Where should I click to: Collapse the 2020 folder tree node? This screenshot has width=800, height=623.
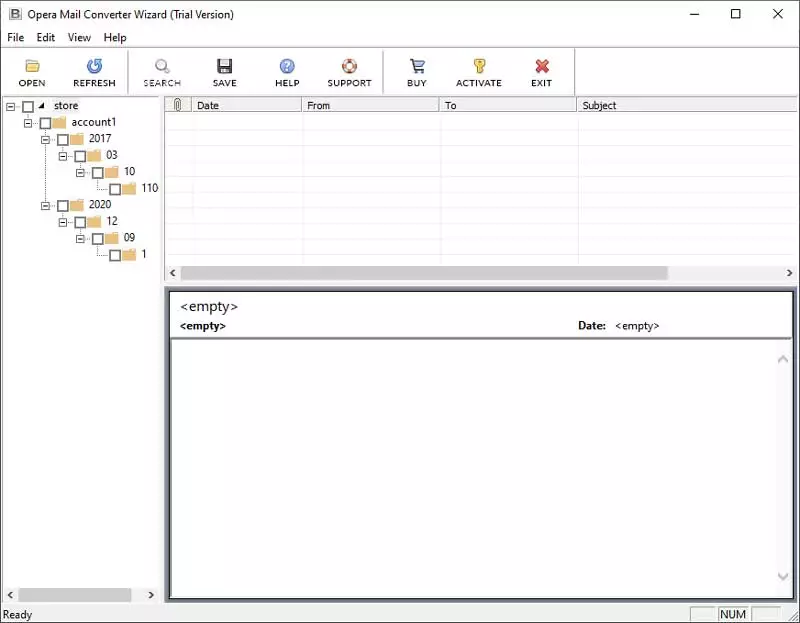click(x=46, y=205)
